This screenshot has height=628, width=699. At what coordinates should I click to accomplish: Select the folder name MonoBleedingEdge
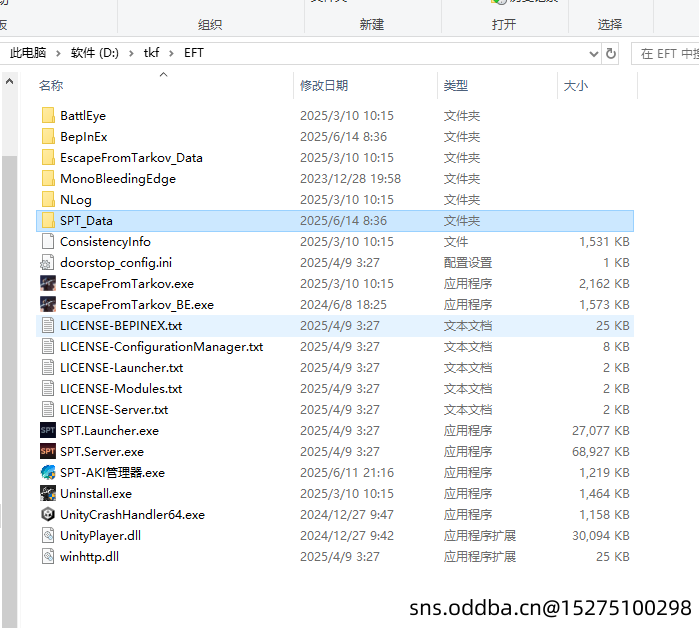118,178
